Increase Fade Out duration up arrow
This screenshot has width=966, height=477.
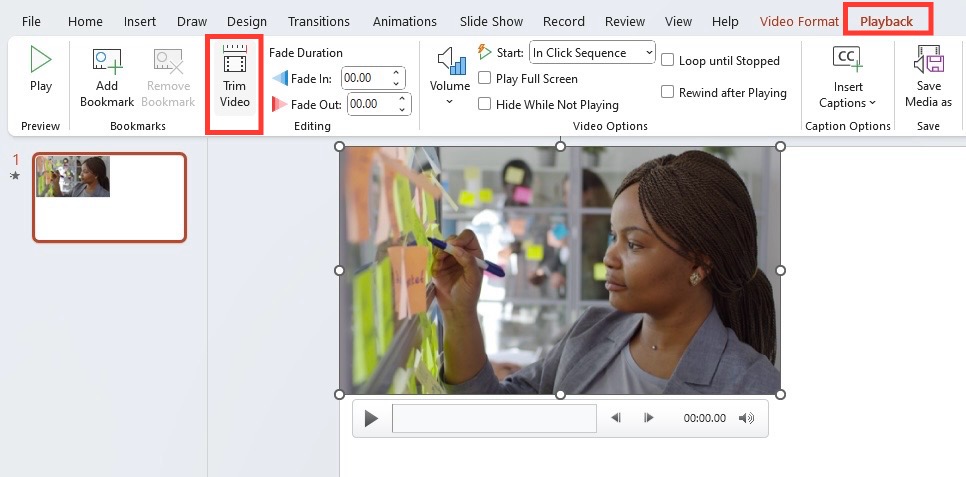402,98
